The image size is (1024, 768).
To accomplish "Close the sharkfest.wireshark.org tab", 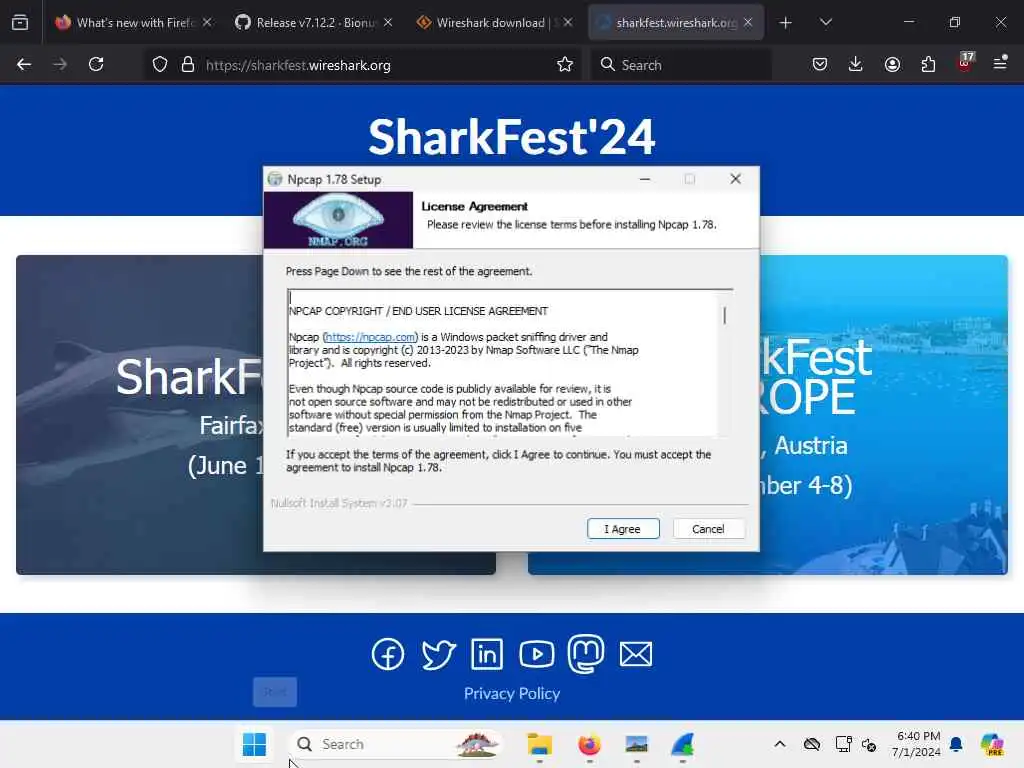I will (x=748, y=22).
